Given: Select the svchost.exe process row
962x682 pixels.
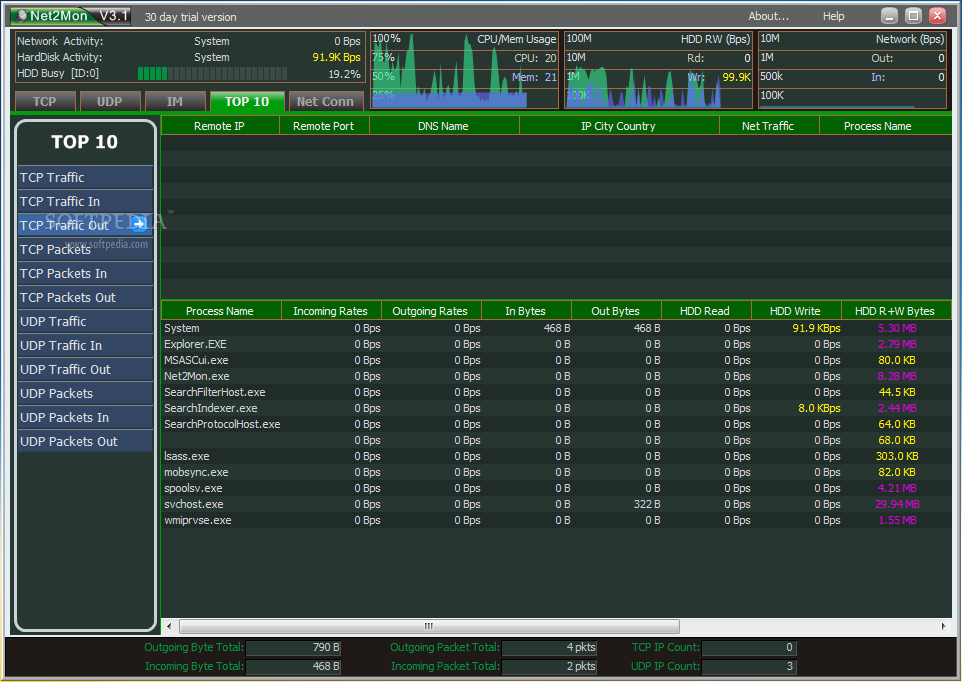Looking at the screenshot, I should (x=556, y=504).
